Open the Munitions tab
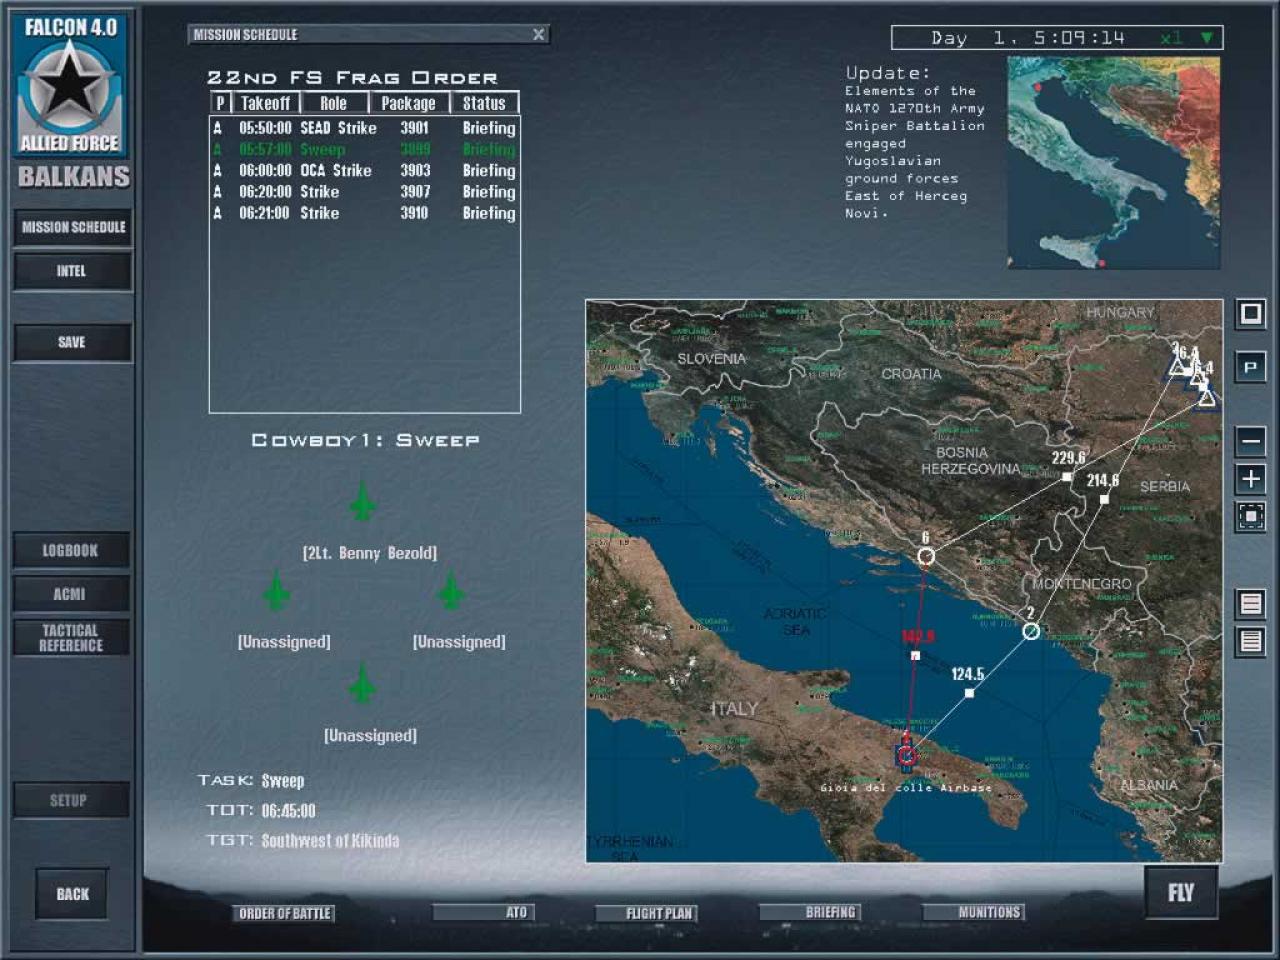 974,912
